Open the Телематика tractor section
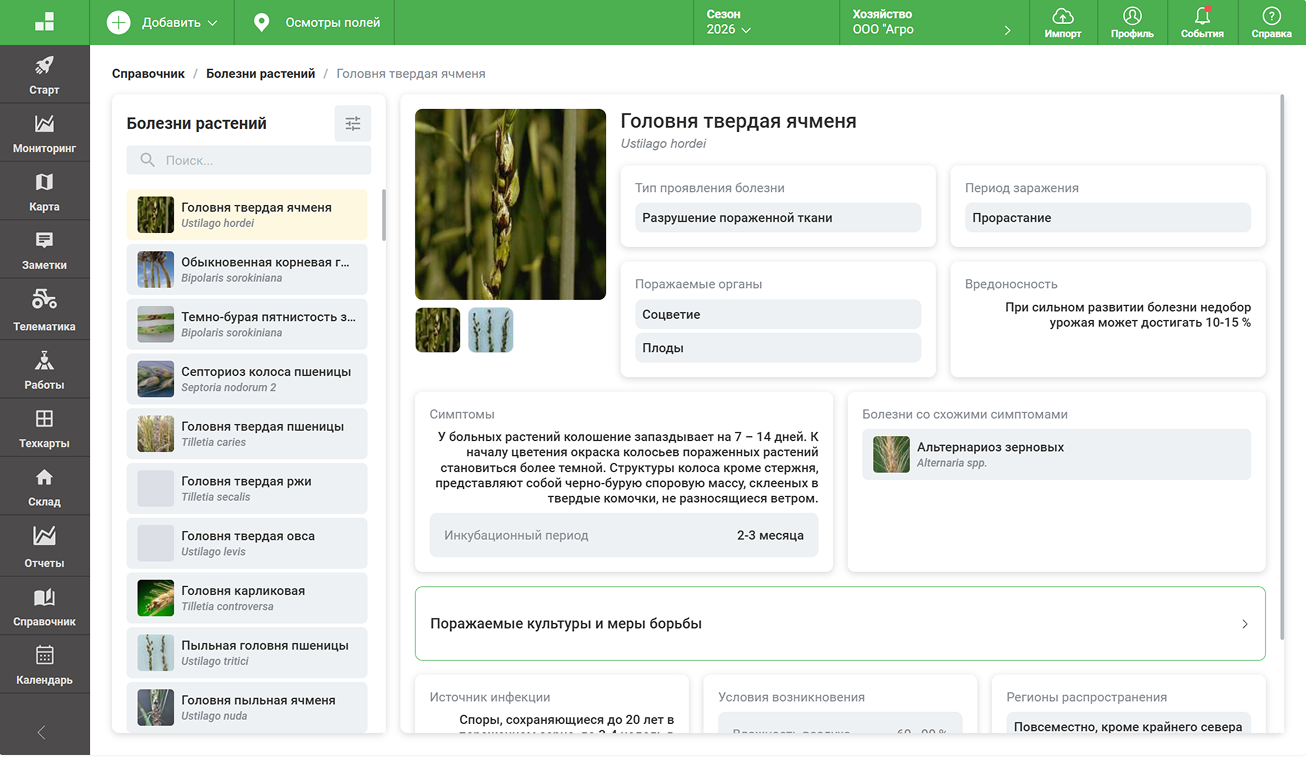Screen dimensions: 1306x758 pyautogui.click(x=44, y=309)
